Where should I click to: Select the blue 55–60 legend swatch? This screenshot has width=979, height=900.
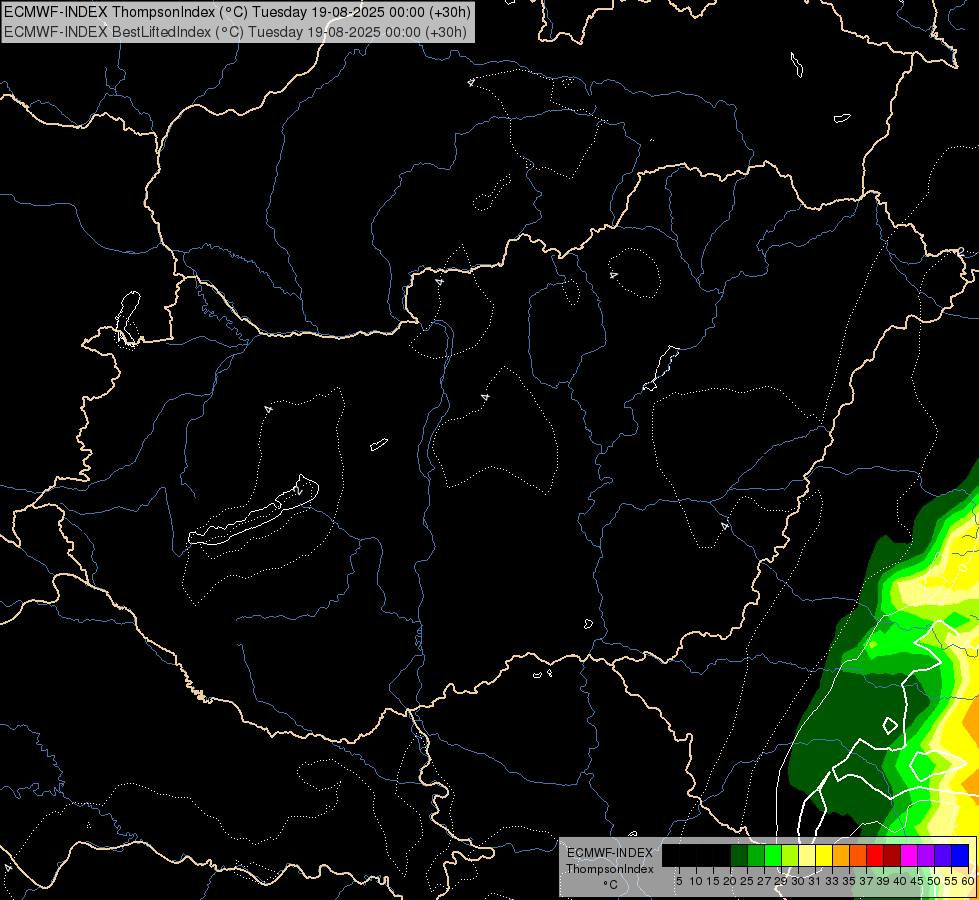pos(960,856)
